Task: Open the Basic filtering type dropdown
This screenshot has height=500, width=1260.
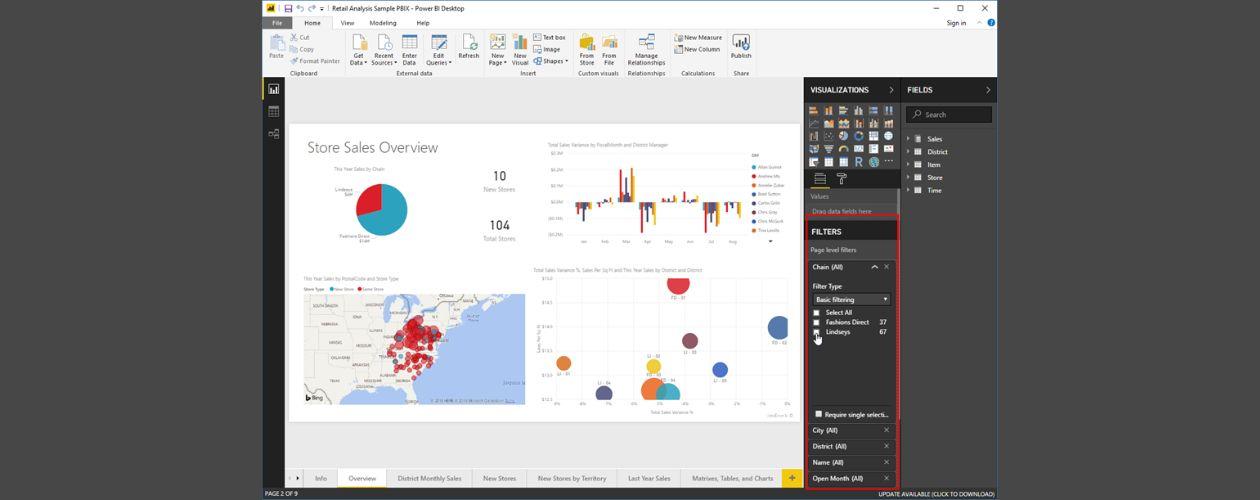Action: click(851, 299)
